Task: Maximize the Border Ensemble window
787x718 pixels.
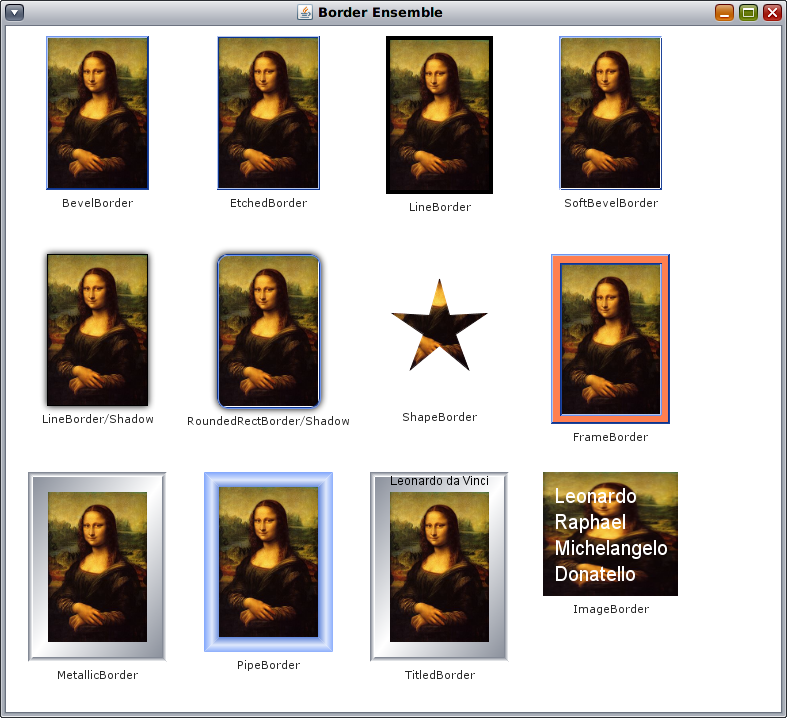Action: coord(748,12)
